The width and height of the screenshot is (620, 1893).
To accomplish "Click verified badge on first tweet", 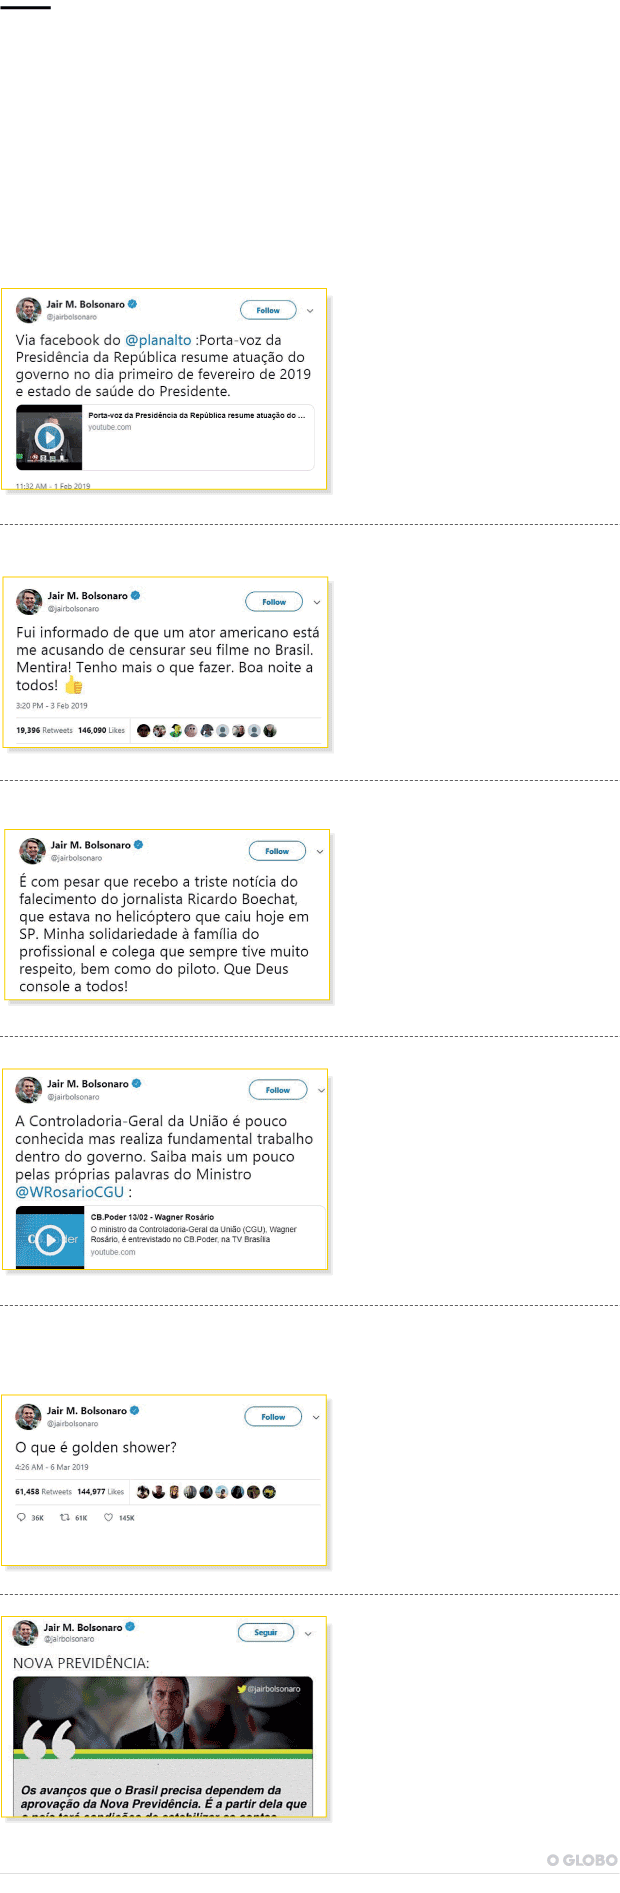I will coord(133,303).
